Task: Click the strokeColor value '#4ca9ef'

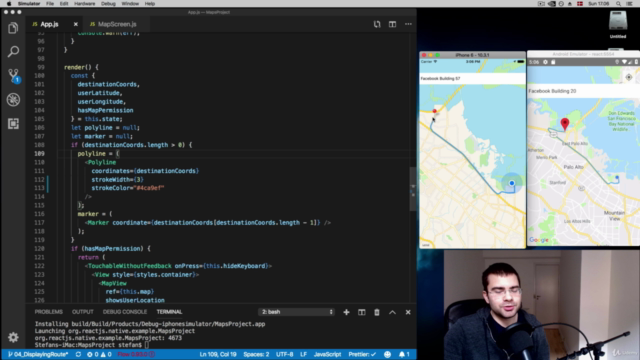Action: tap(148, 188)
